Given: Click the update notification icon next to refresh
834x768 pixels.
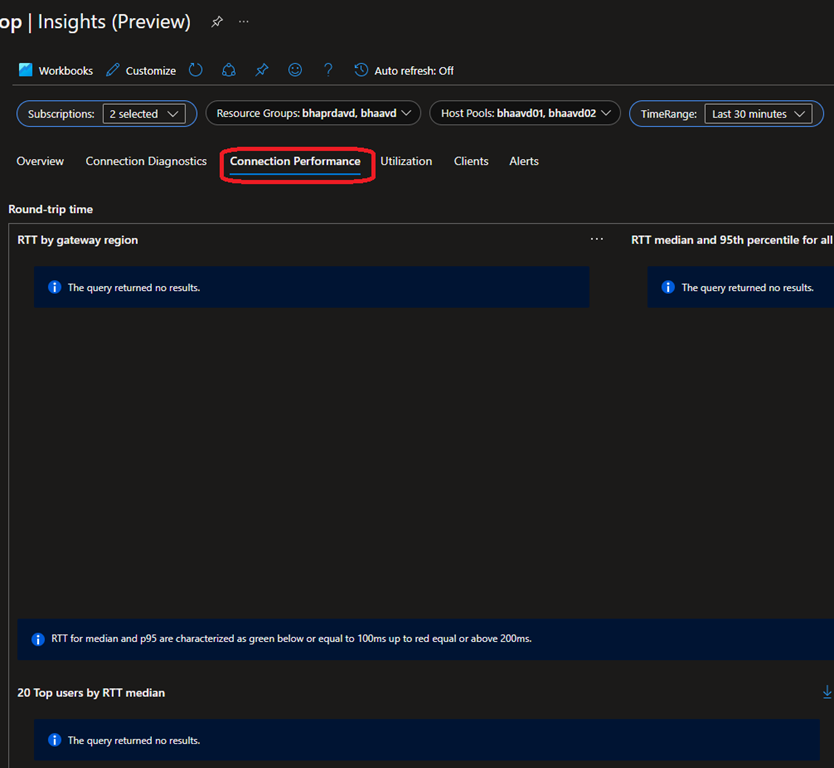Looking at the screenshot, I should (229, 70).
